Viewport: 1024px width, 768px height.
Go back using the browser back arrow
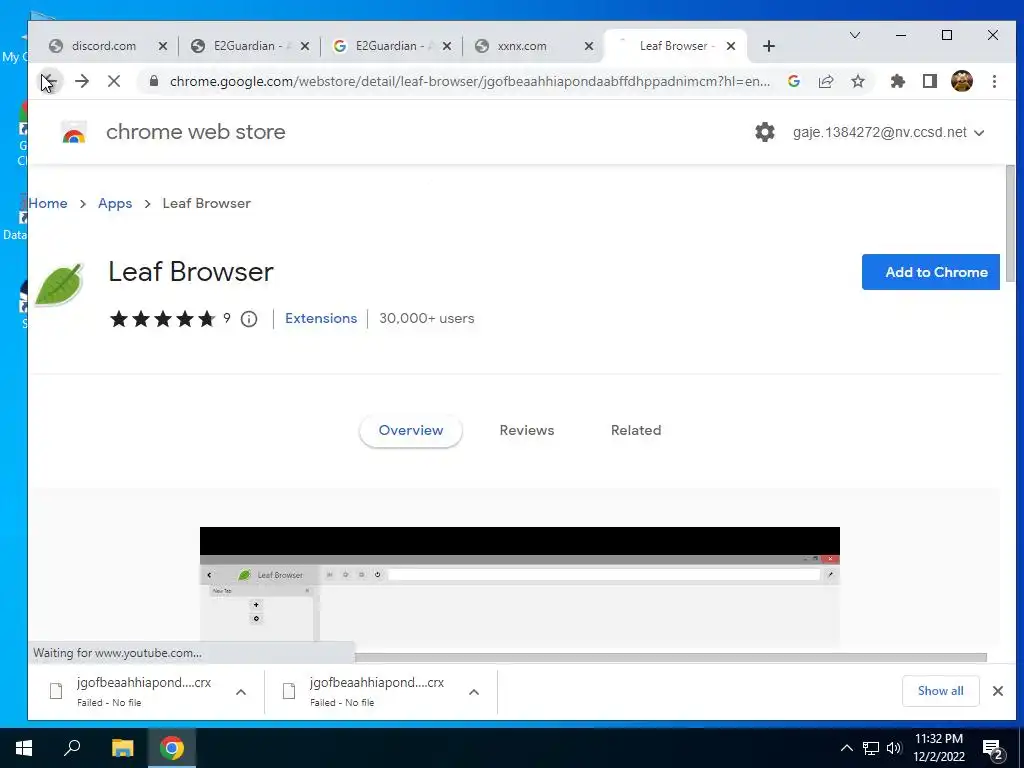point(50,82)
